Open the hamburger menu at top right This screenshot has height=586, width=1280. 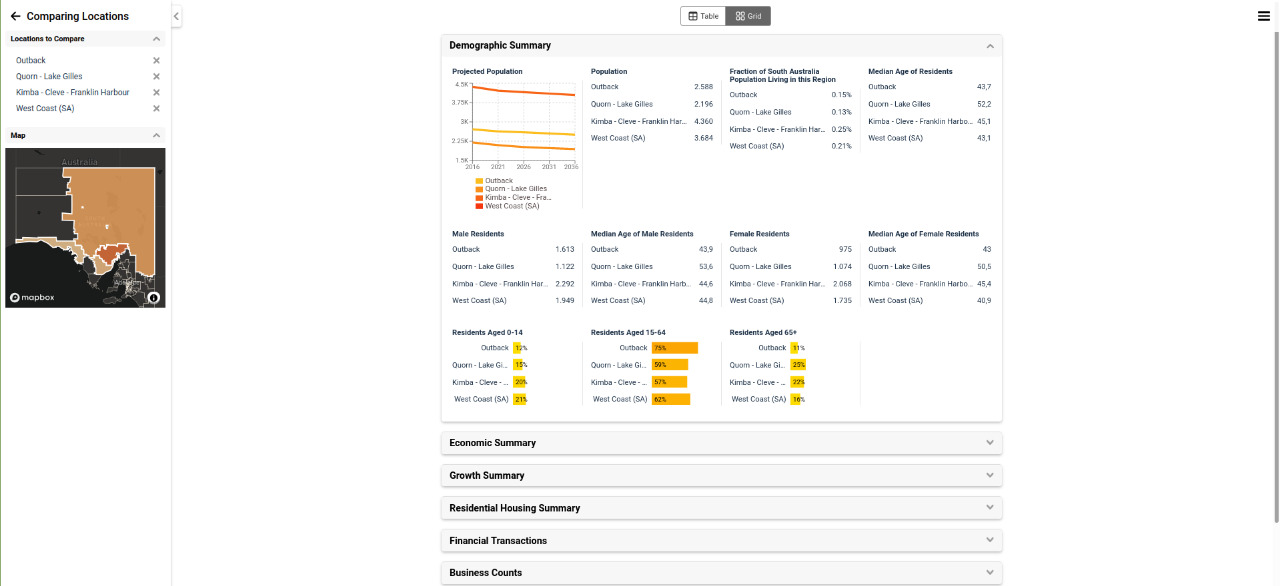click(1264, 16)
